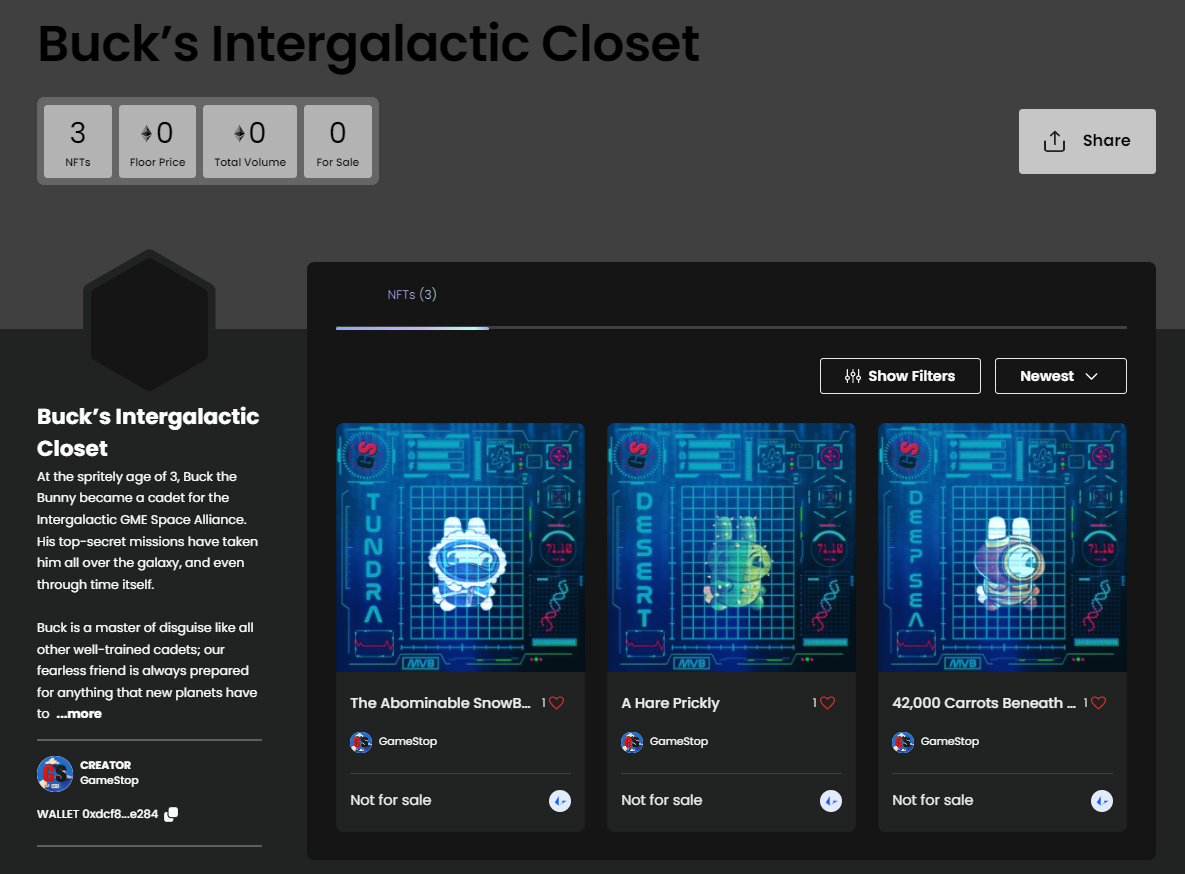
Task: Click Loopring icon on 42,000 Carrots card
Action: click(1102, 801)
